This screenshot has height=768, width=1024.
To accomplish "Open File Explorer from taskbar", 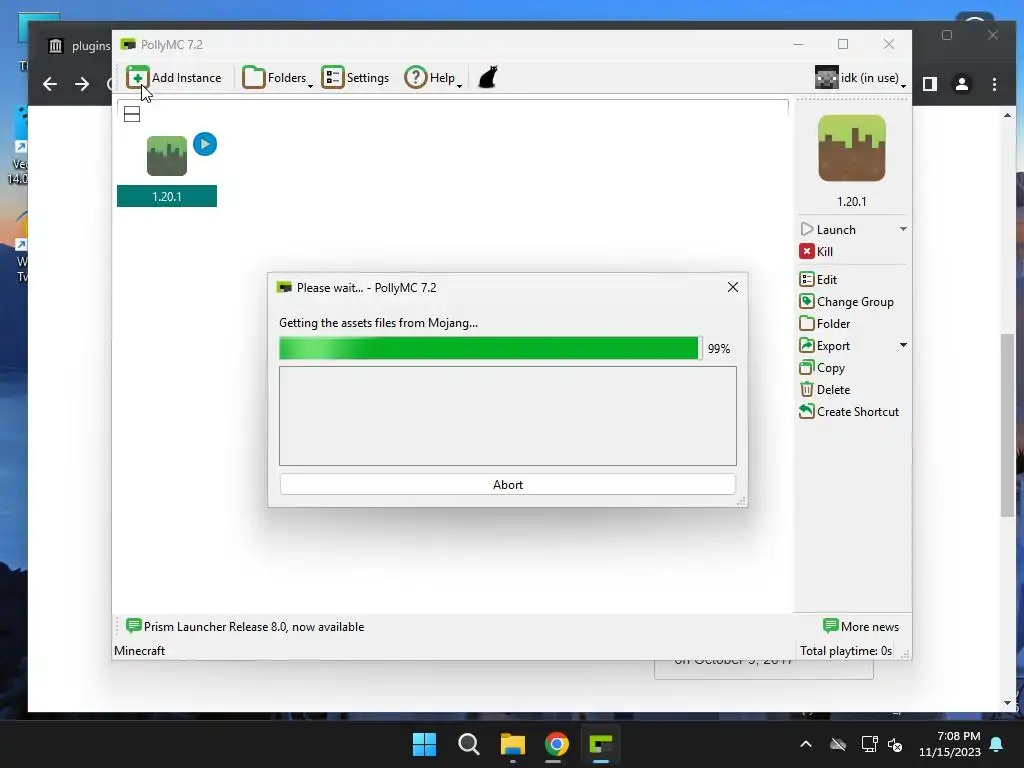I will 513,744.
